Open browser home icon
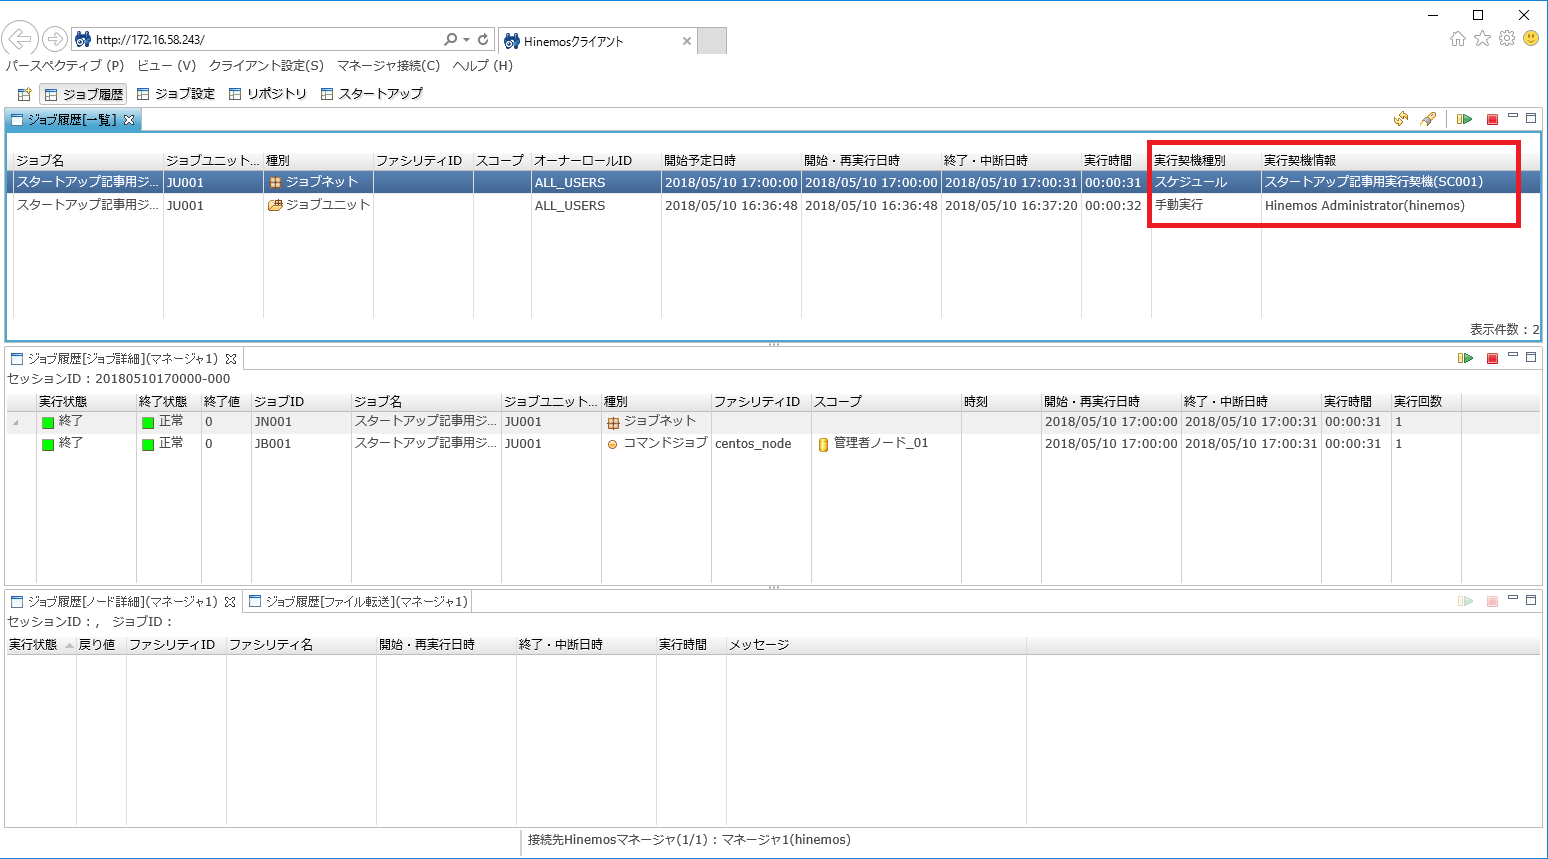1548x859 pixels. click(1458, 38)
